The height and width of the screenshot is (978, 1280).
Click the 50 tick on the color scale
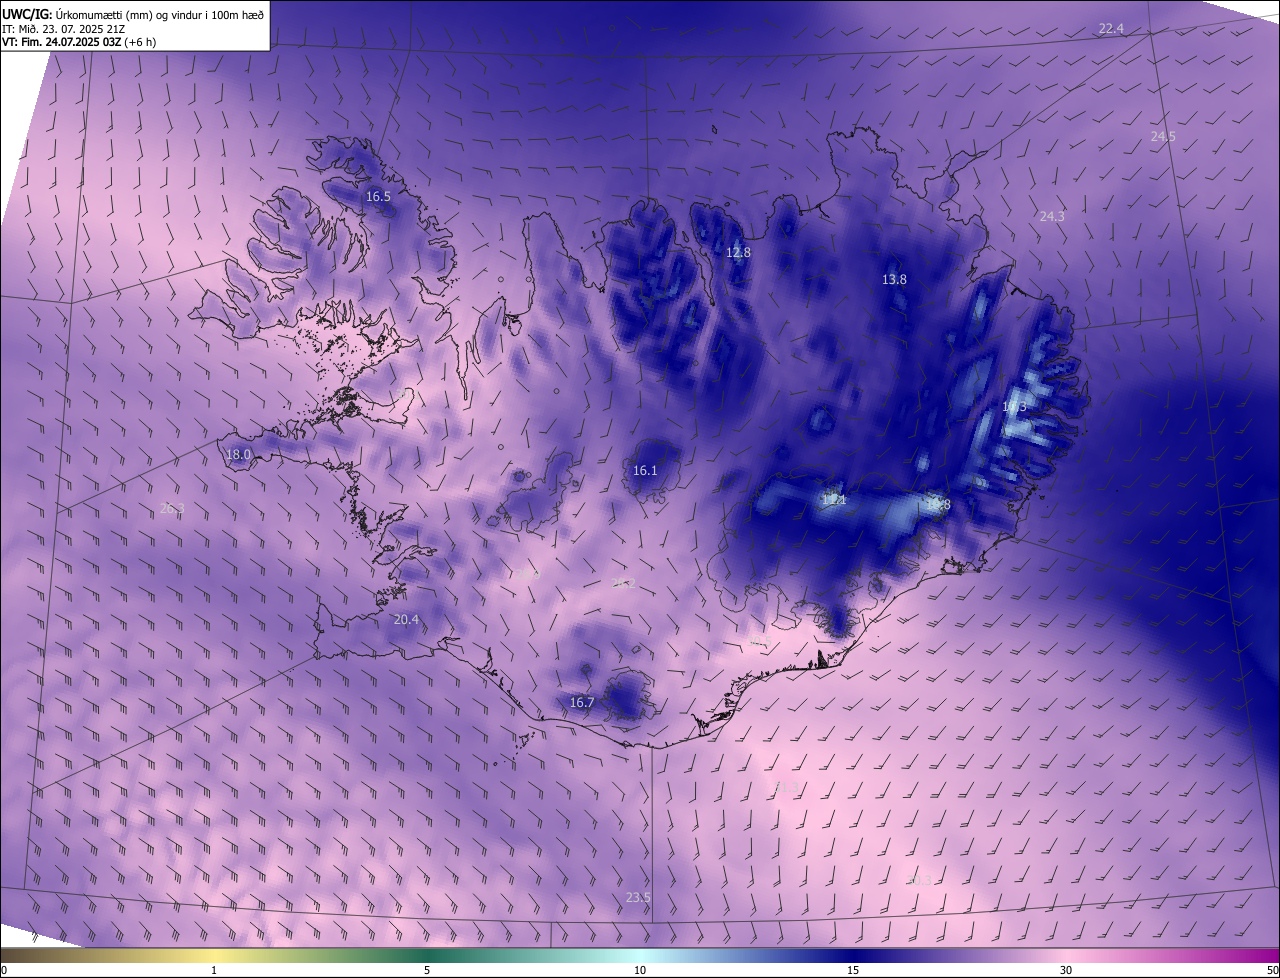tap(1272, 970)
